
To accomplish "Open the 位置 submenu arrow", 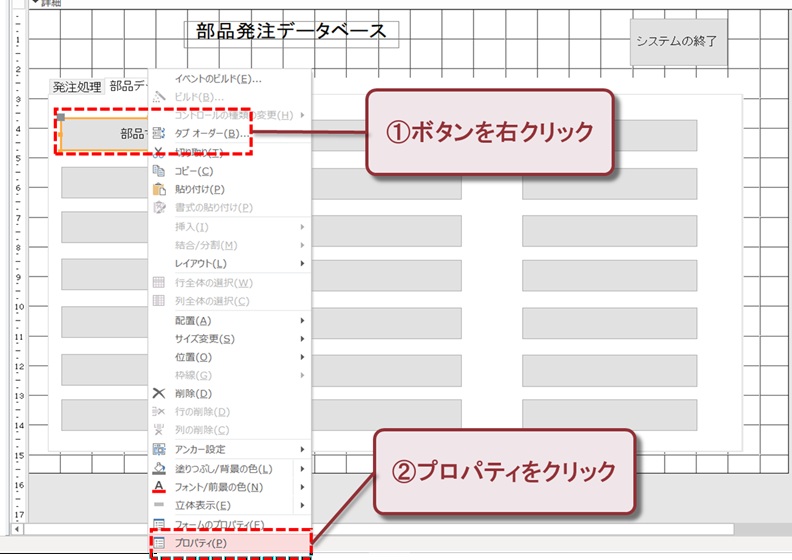I will (x=302, y=357).
